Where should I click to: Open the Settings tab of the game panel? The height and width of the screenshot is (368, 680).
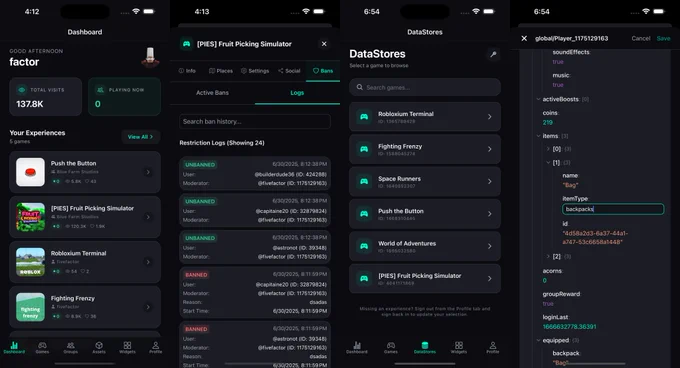tap(255, 71)
